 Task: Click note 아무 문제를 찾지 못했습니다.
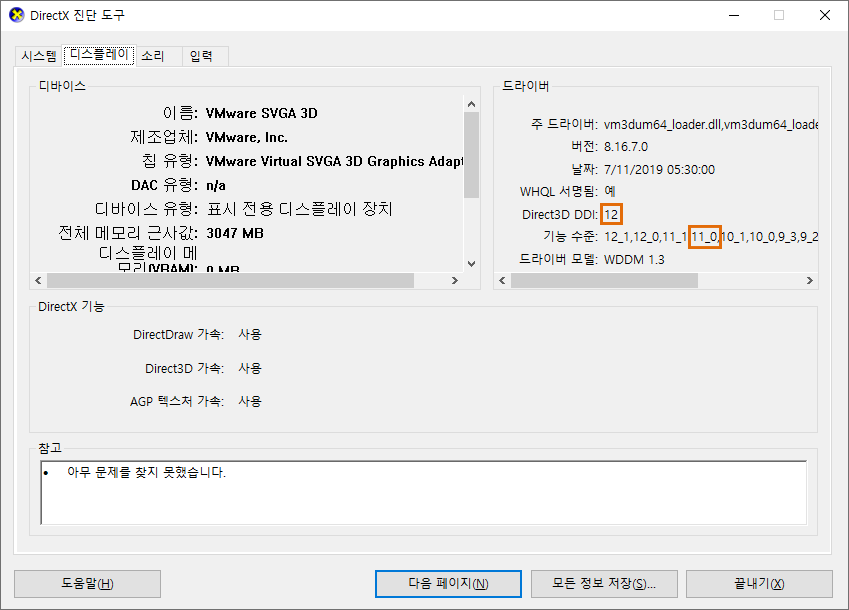point(146,473)
